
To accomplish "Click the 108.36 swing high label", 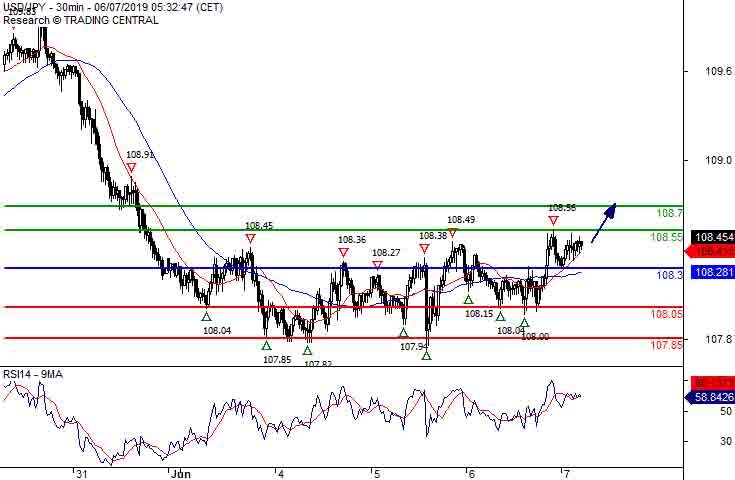I will 352,240.
